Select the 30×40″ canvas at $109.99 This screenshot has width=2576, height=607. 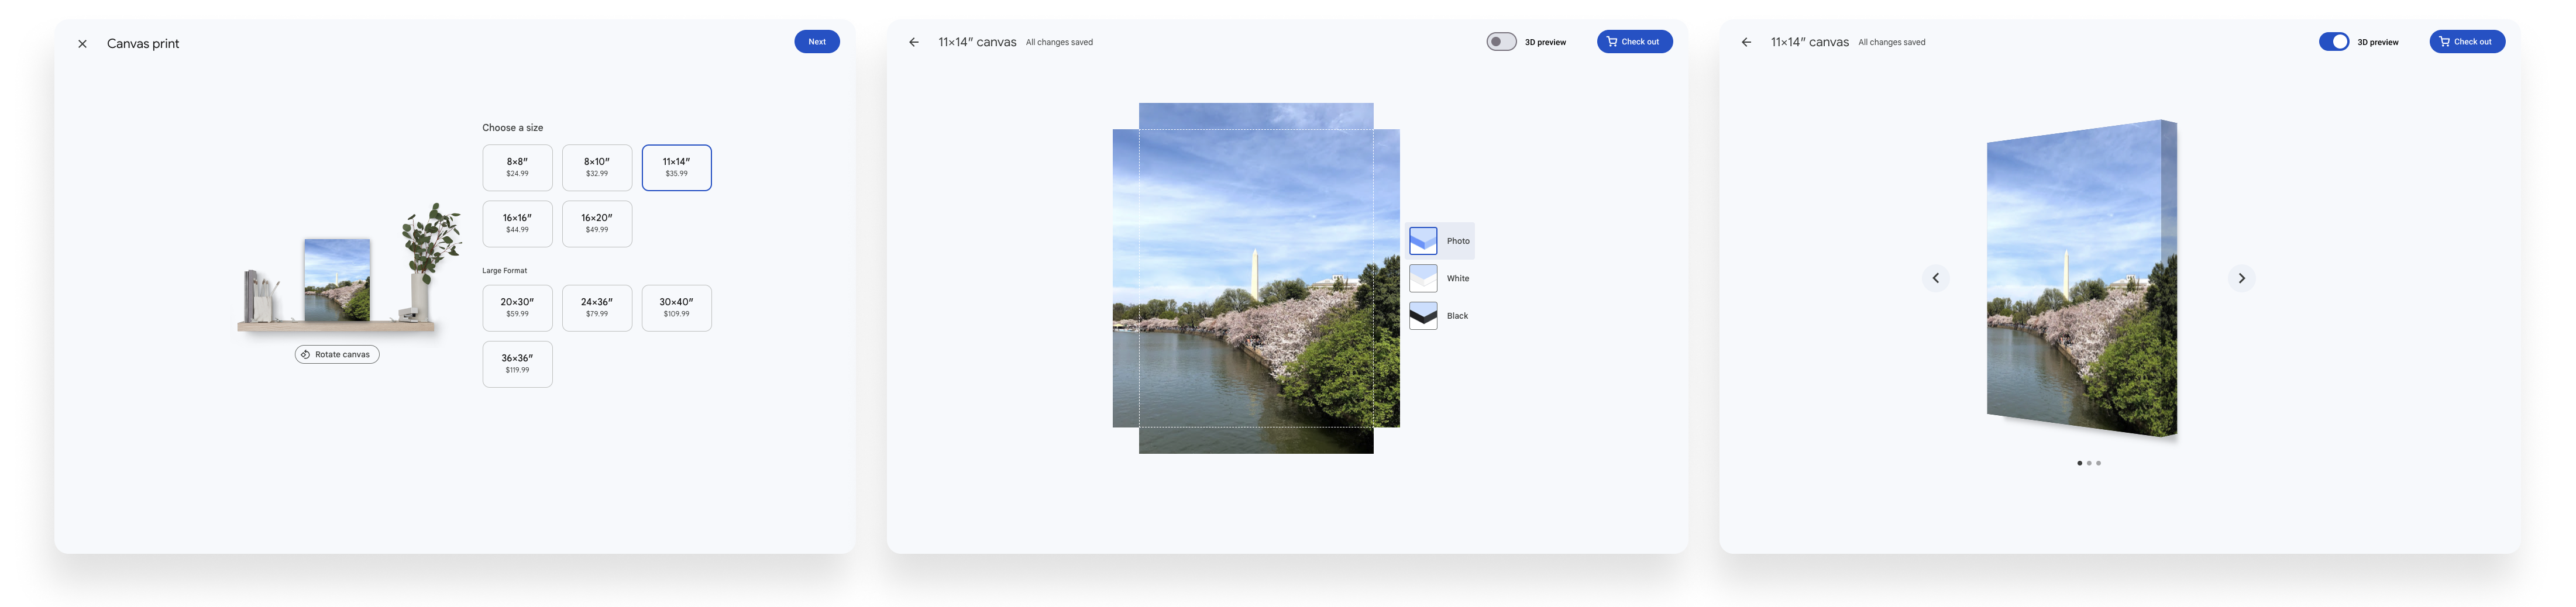[676, 307]
